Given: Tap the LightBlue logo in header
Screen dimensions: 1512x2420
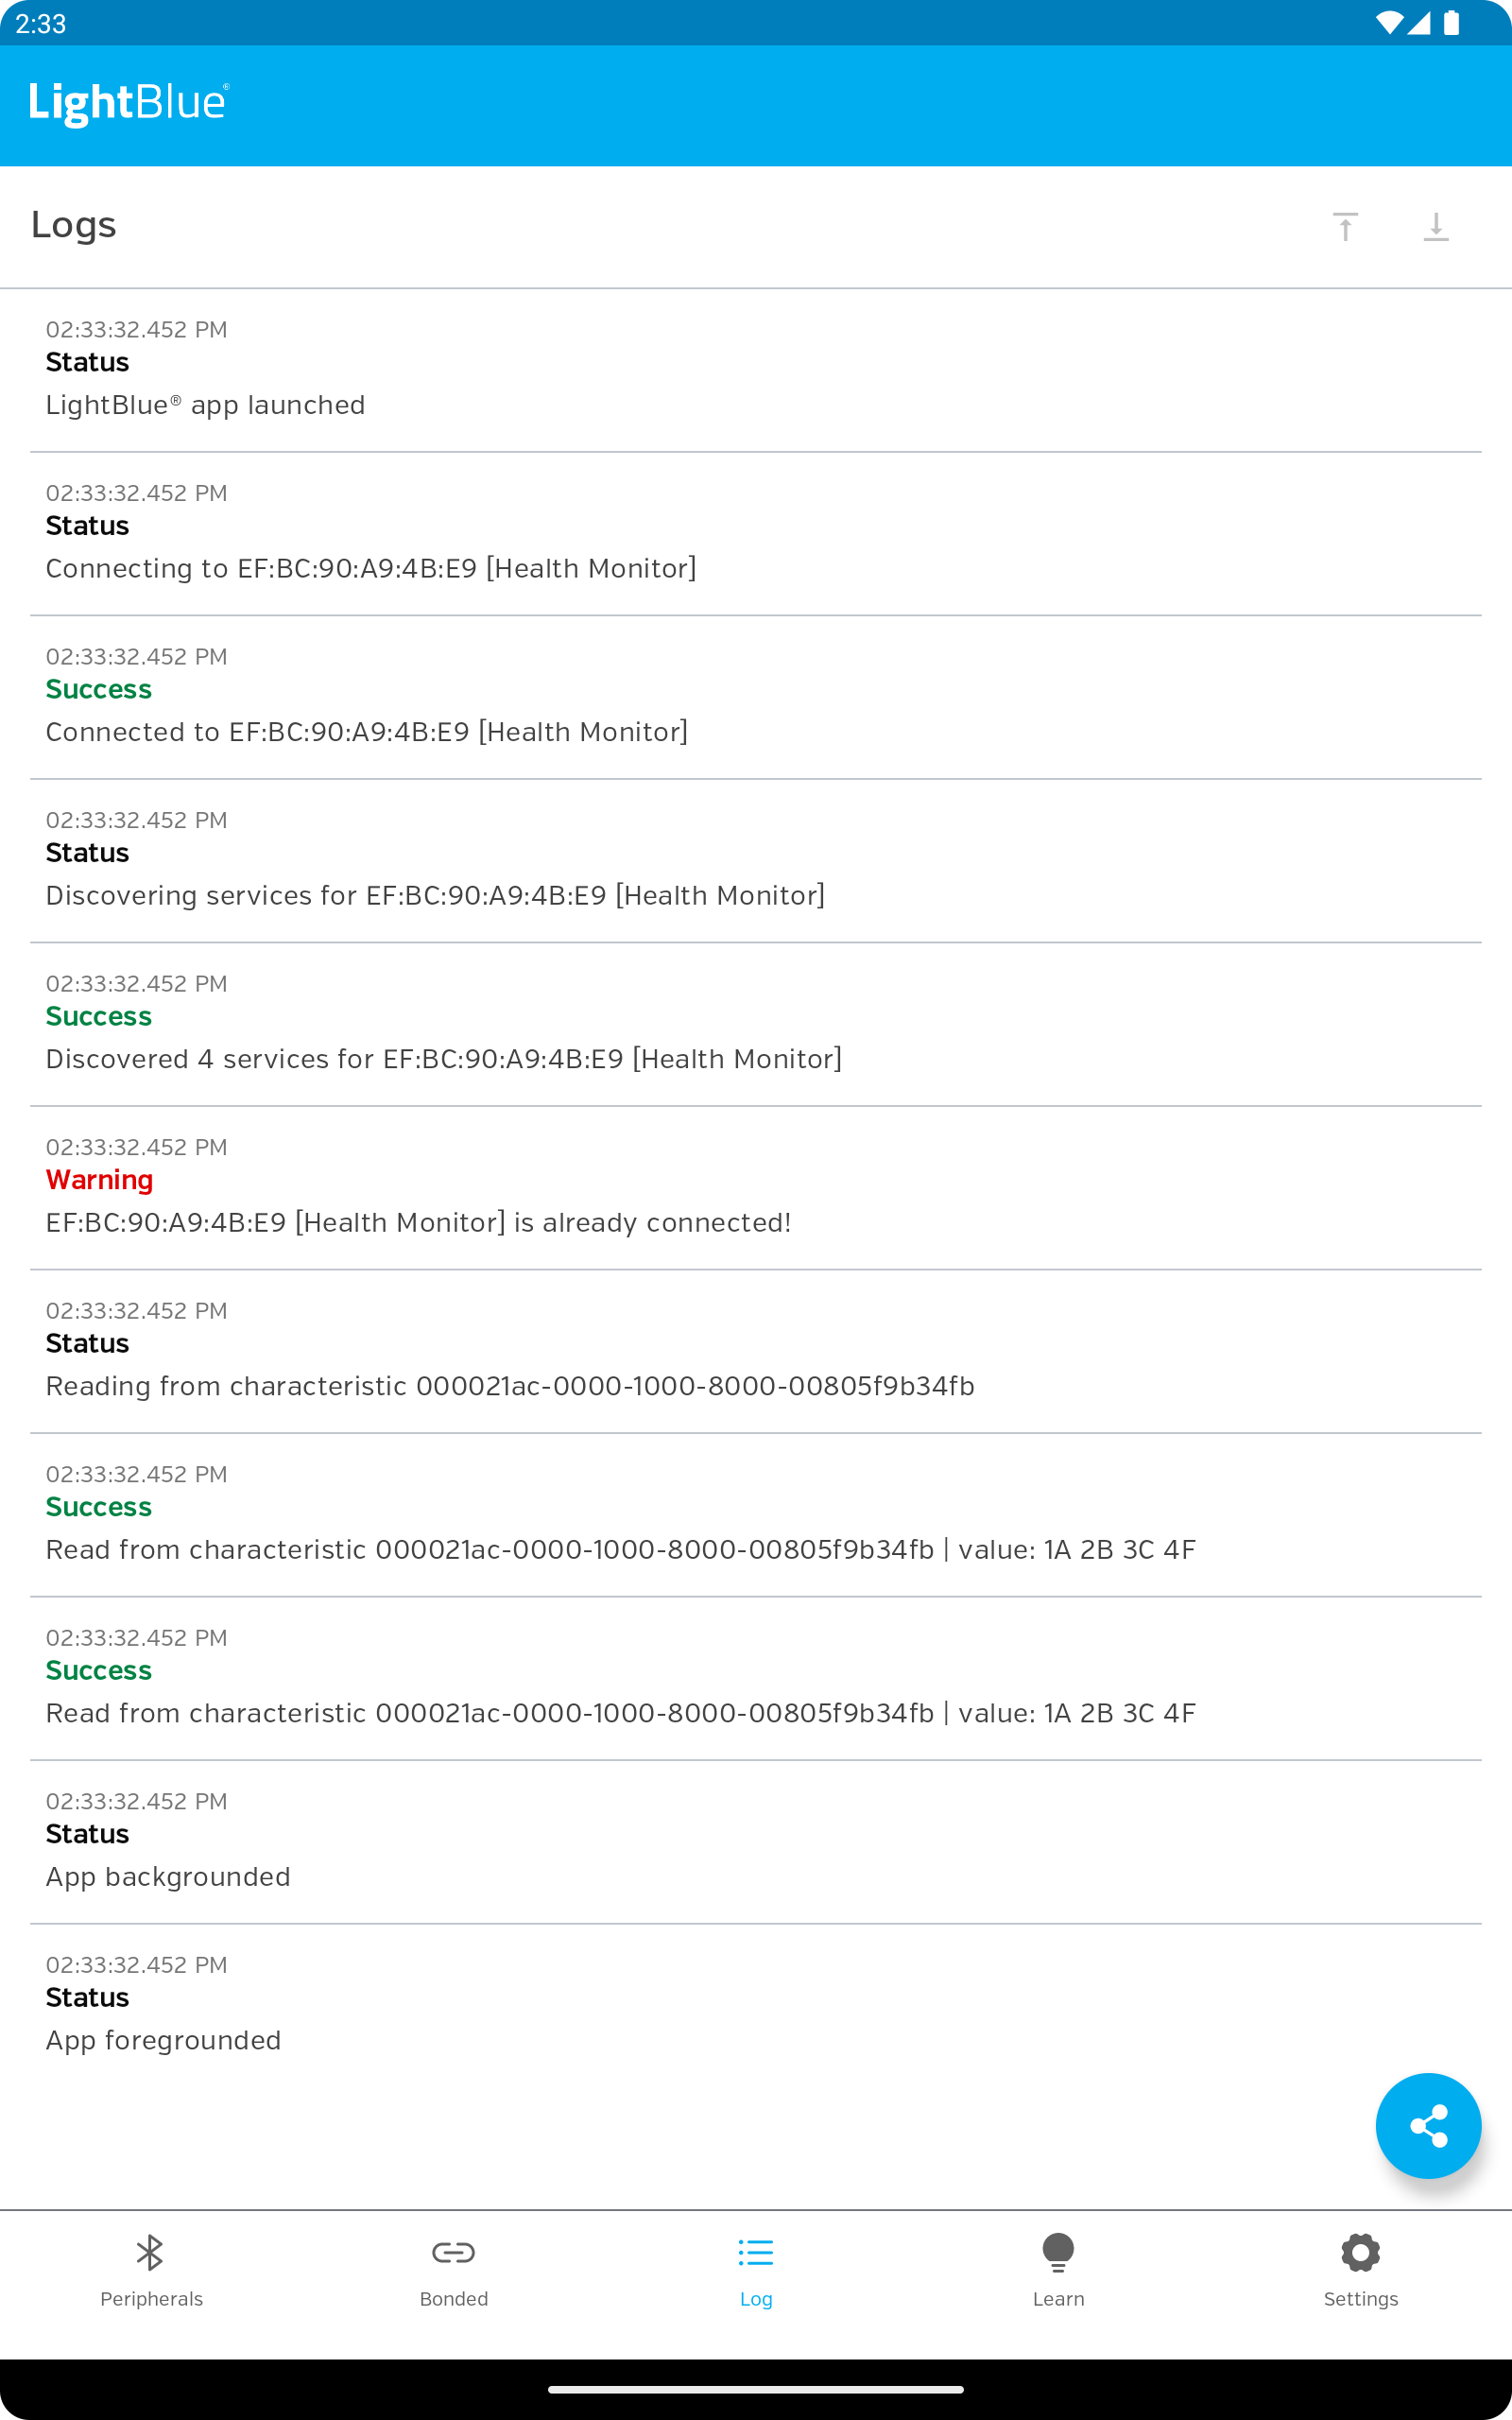Looking at the screenshot, I should pos(129,103).
